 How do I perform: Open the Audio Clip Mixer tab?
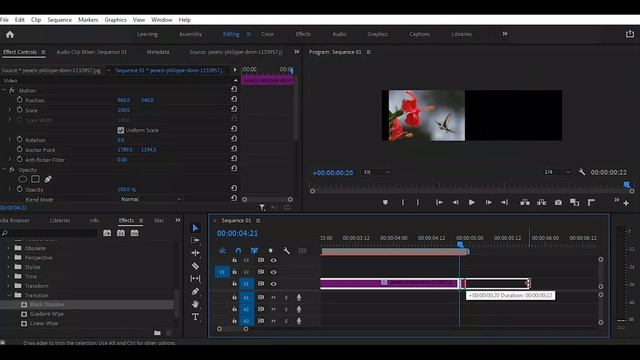click(91, 52)
